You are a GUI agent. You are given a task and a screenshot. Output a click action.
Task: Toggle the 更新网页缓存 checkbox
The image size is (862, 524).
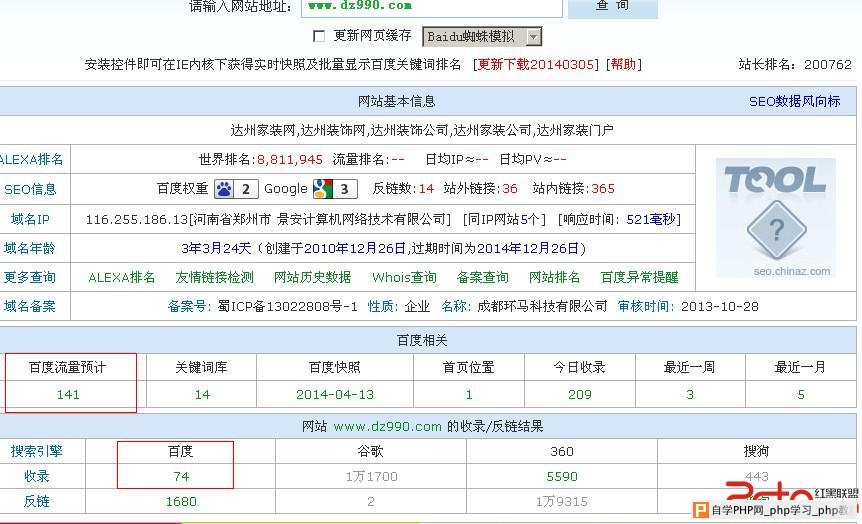[318, 36]
